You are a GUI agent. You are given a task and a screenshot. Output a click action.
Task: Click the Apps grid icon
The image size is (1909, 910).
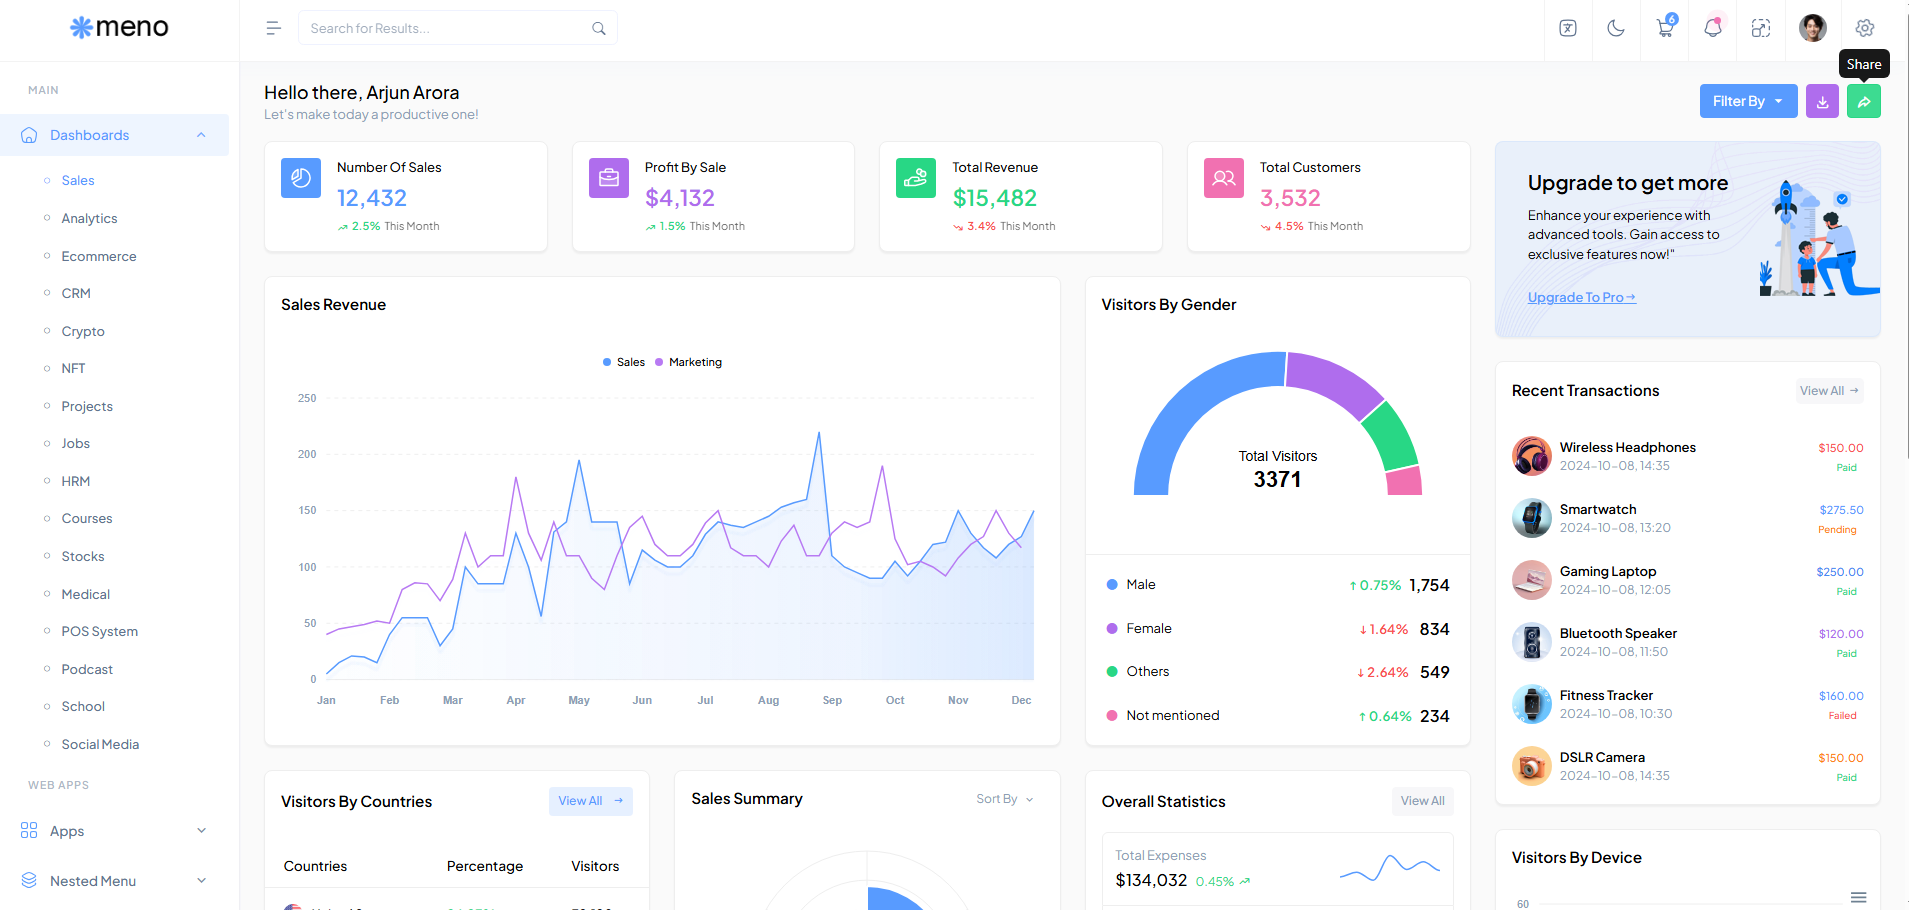[29, 830]
